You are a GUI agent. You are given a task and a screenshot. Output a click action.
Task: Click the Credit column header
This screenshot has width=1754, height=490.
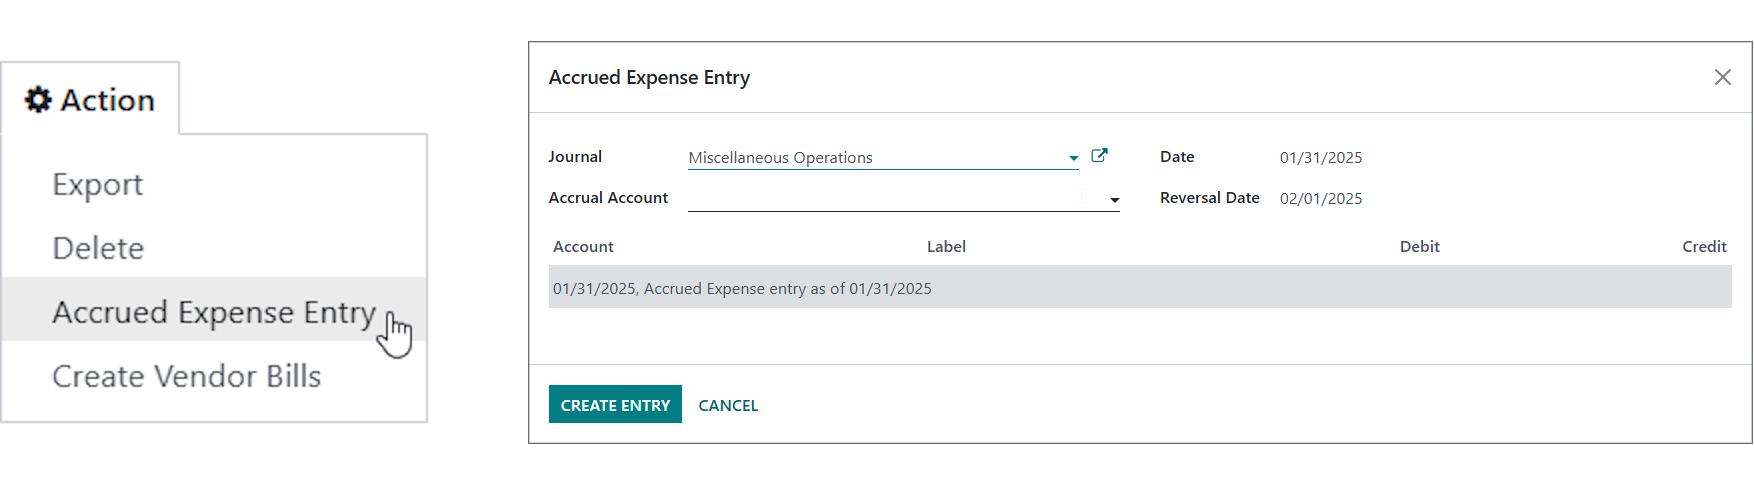pos(1704,246)
